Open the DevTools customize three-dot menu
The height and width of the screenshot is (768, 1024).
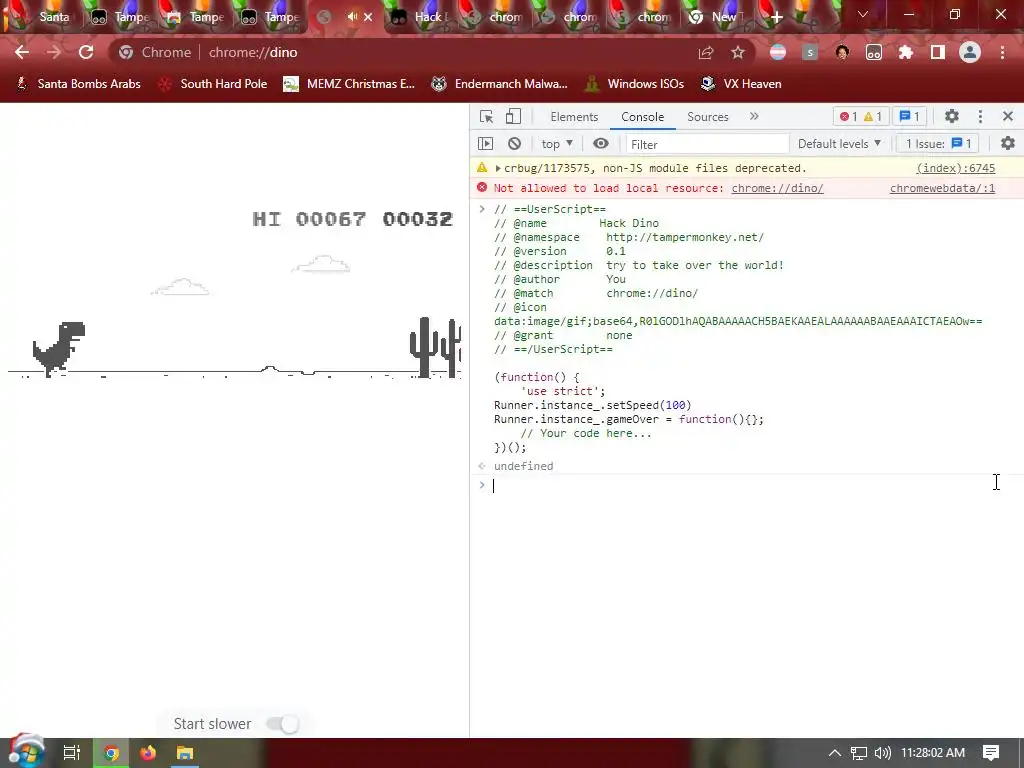pos(980,116)
